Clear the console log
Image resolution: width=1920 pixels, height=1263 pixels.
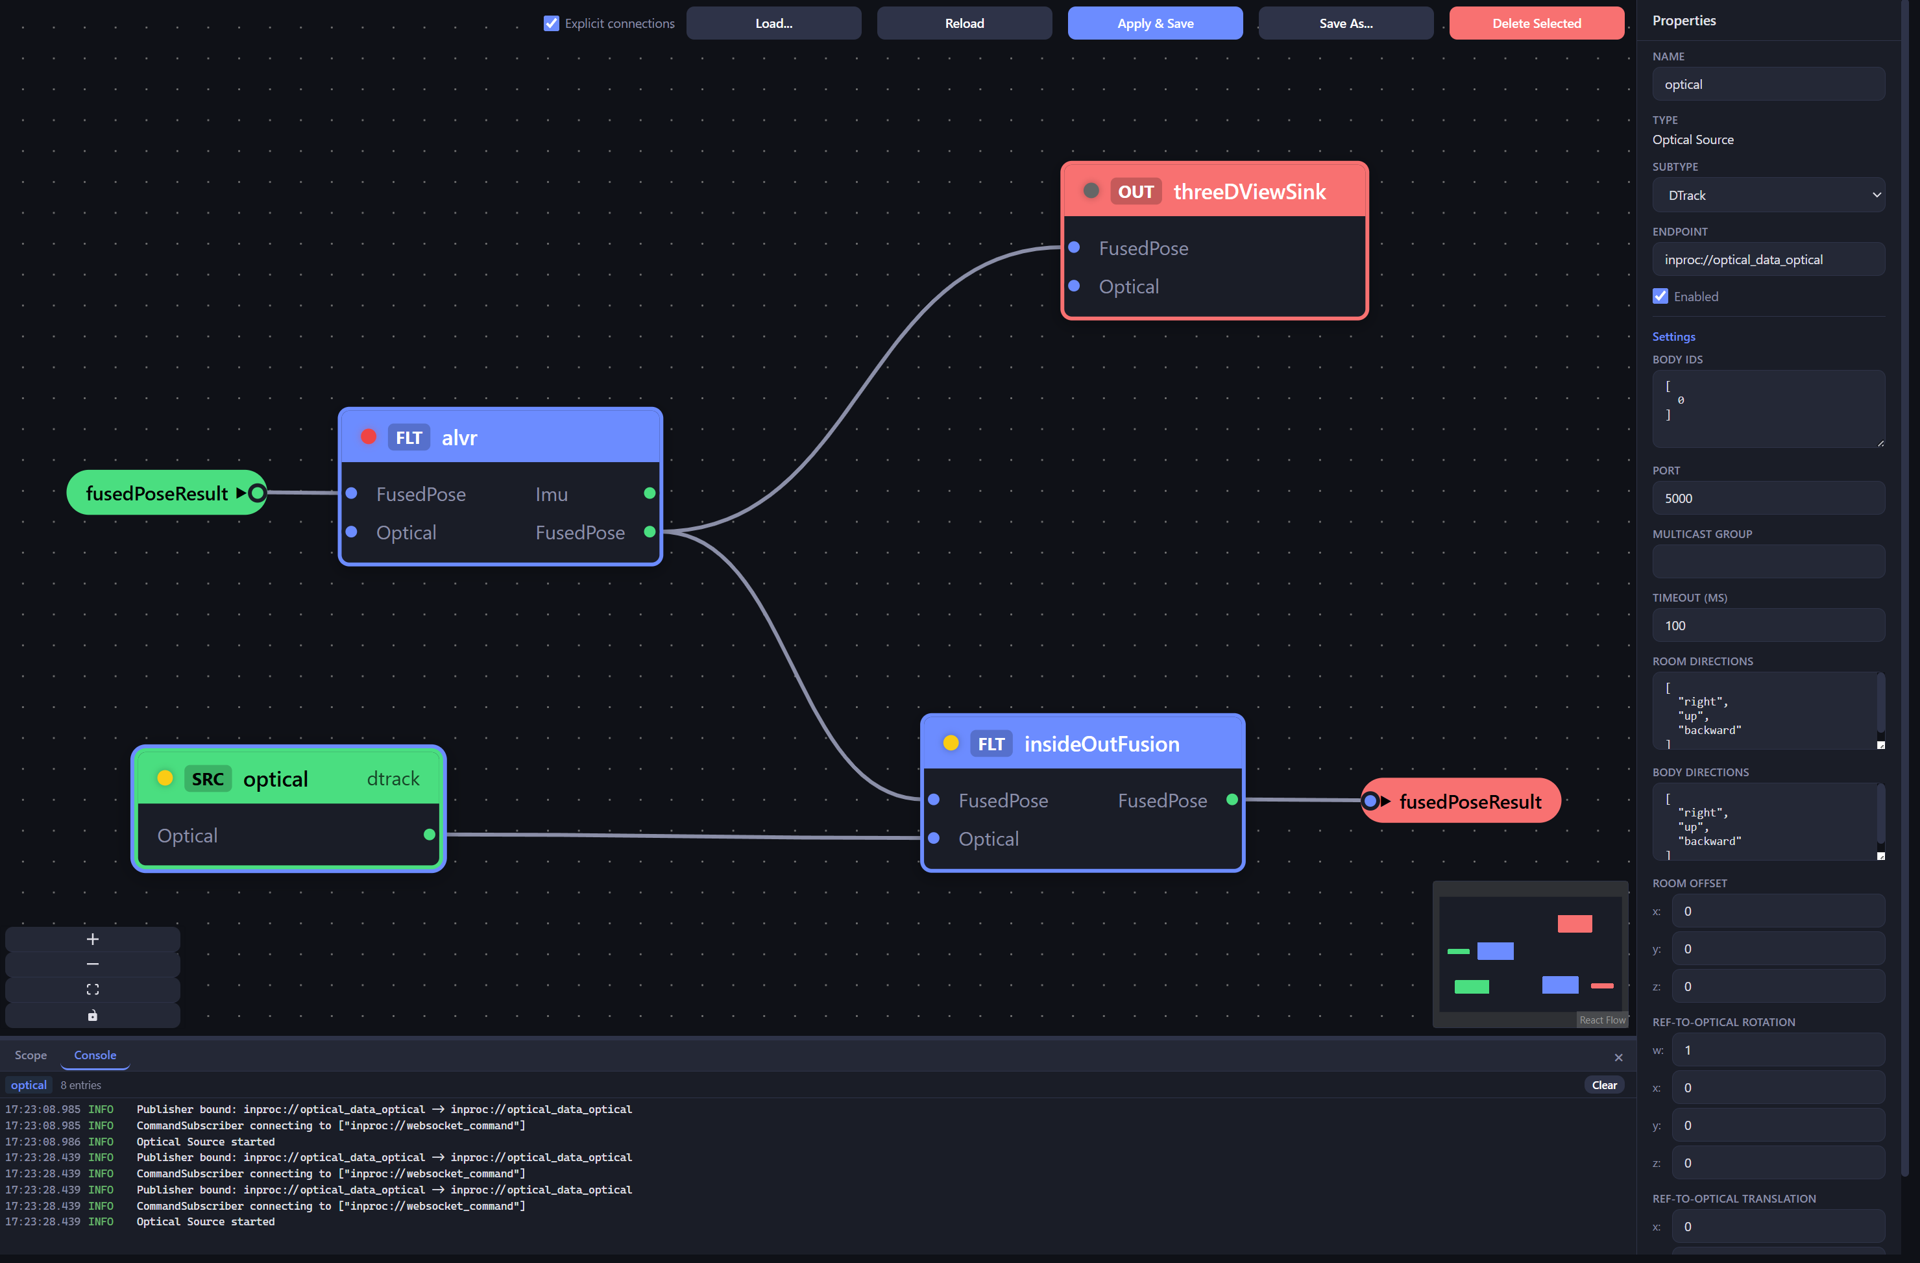[1604, 1085]
